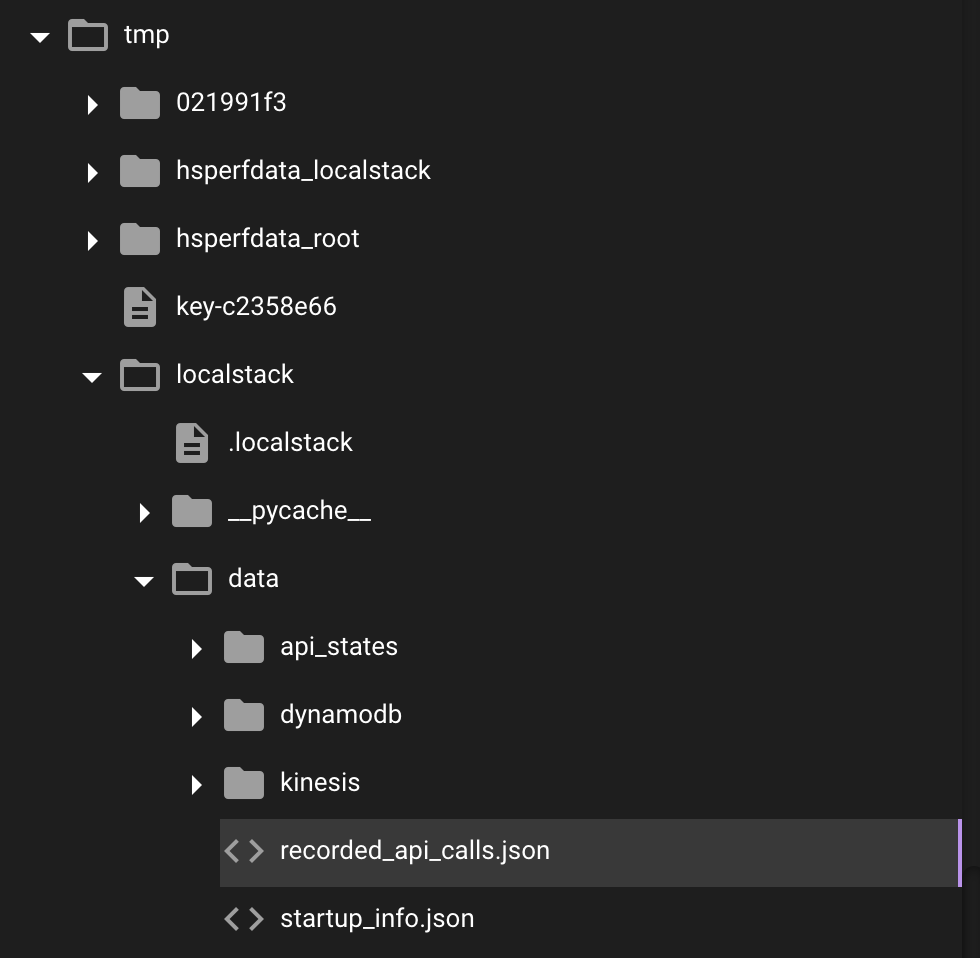980x958 pixels.
Task: Open the .localstack file
Action: [x=291, y=443]
